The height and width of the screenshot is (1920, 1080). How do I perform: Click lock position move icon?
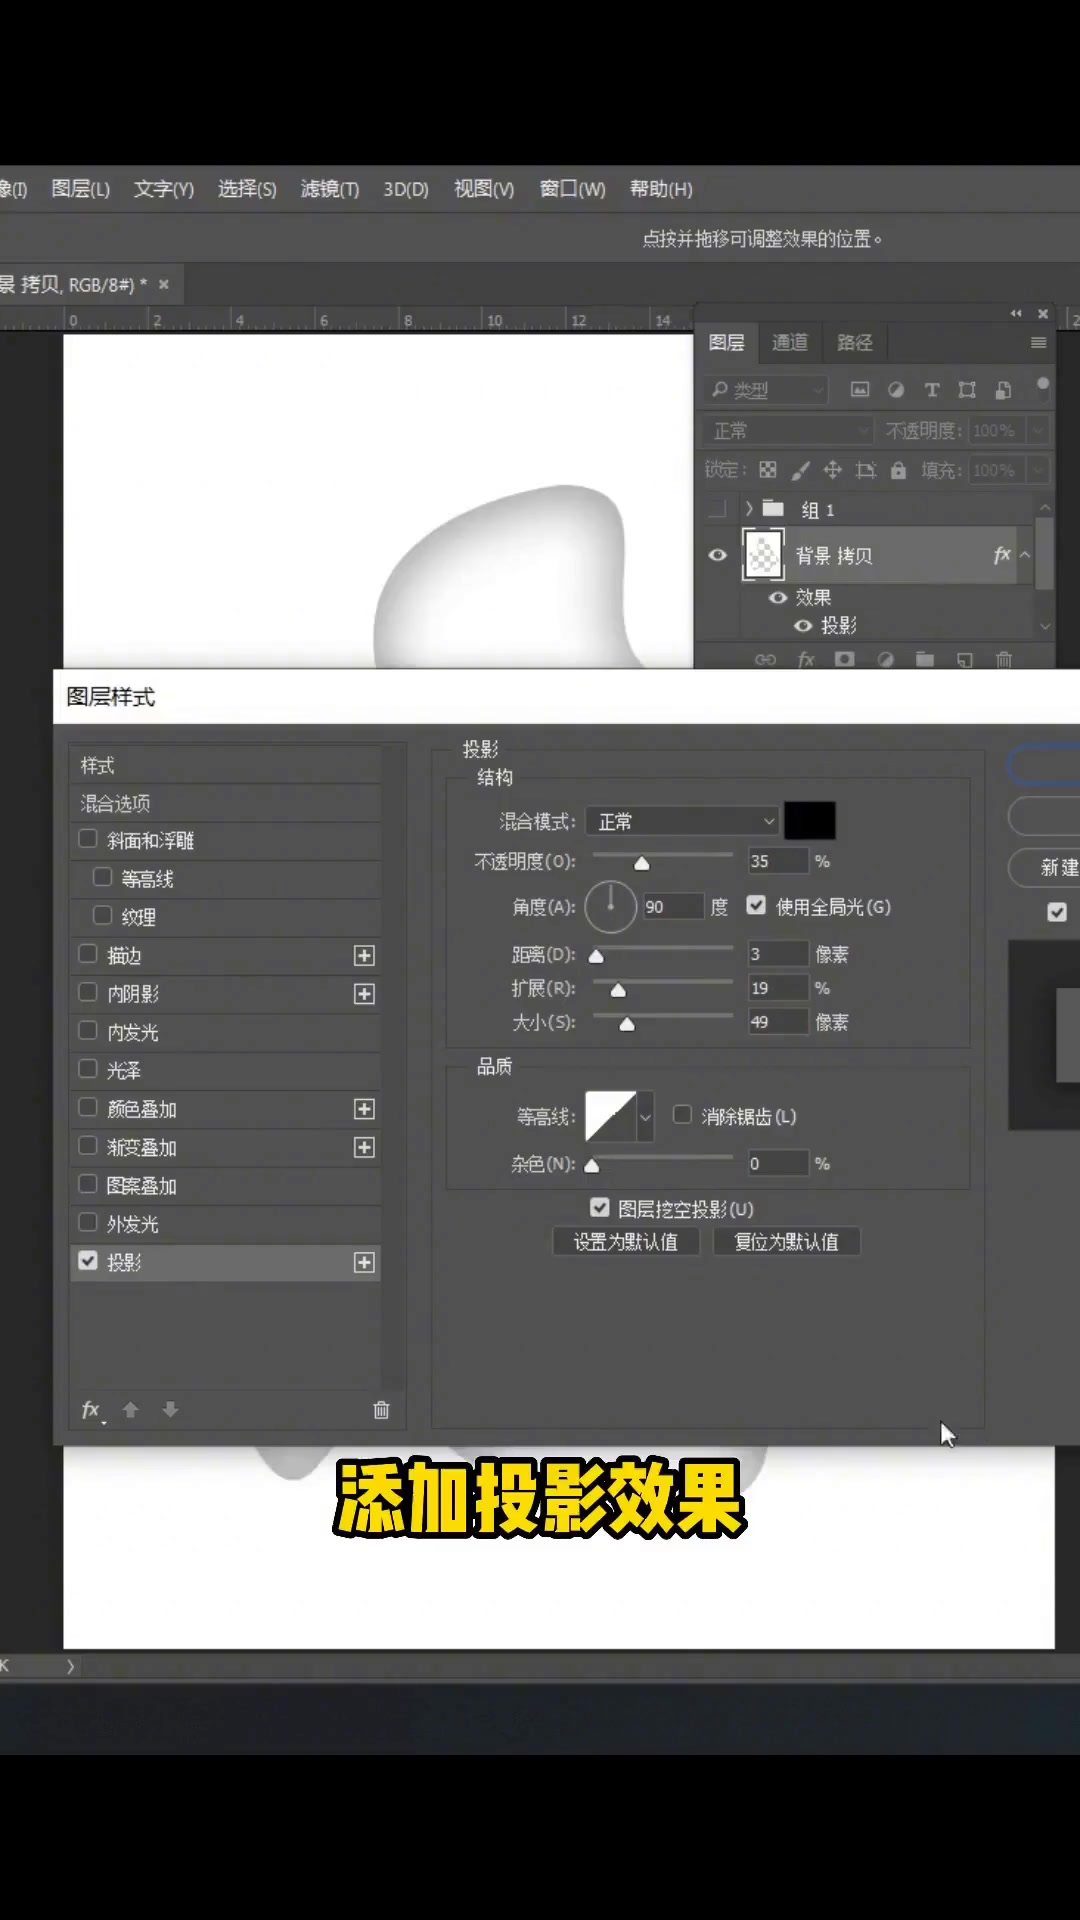click(832, 470)
